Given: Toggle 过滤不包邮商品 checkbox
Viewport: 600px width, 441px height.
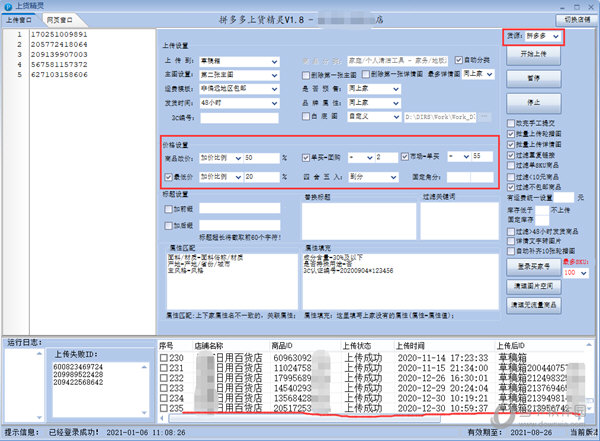Looking at the screenshot, I should click(x=510, y=187).
